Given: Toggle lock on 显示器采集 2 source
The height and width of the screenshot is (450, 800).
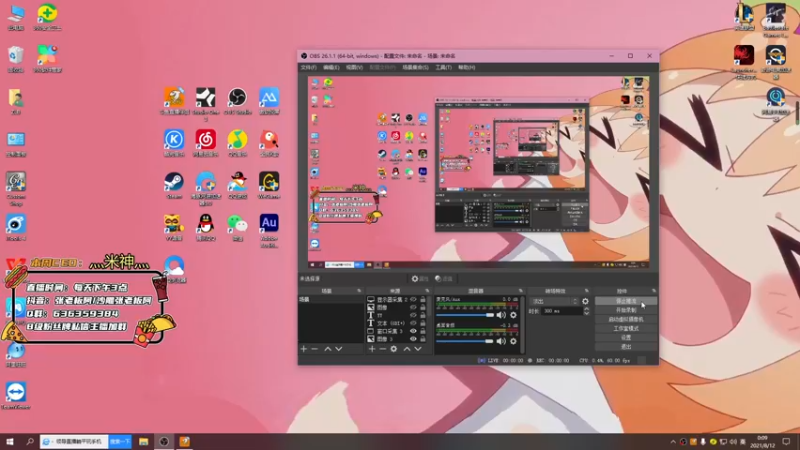Looking at the screenshot, I should tap(422, 299).
